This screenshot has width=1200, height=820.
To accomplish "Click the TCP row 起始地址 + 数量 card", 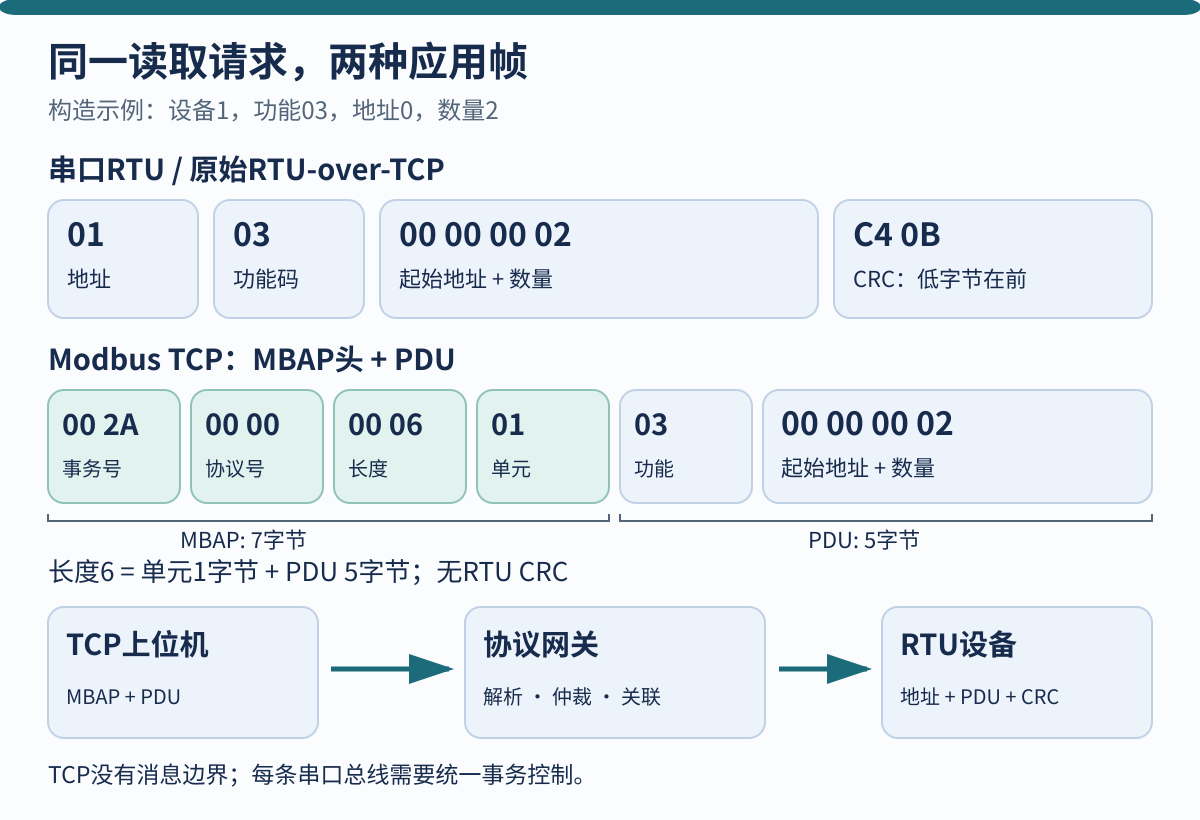I will (x=957, y=446).
